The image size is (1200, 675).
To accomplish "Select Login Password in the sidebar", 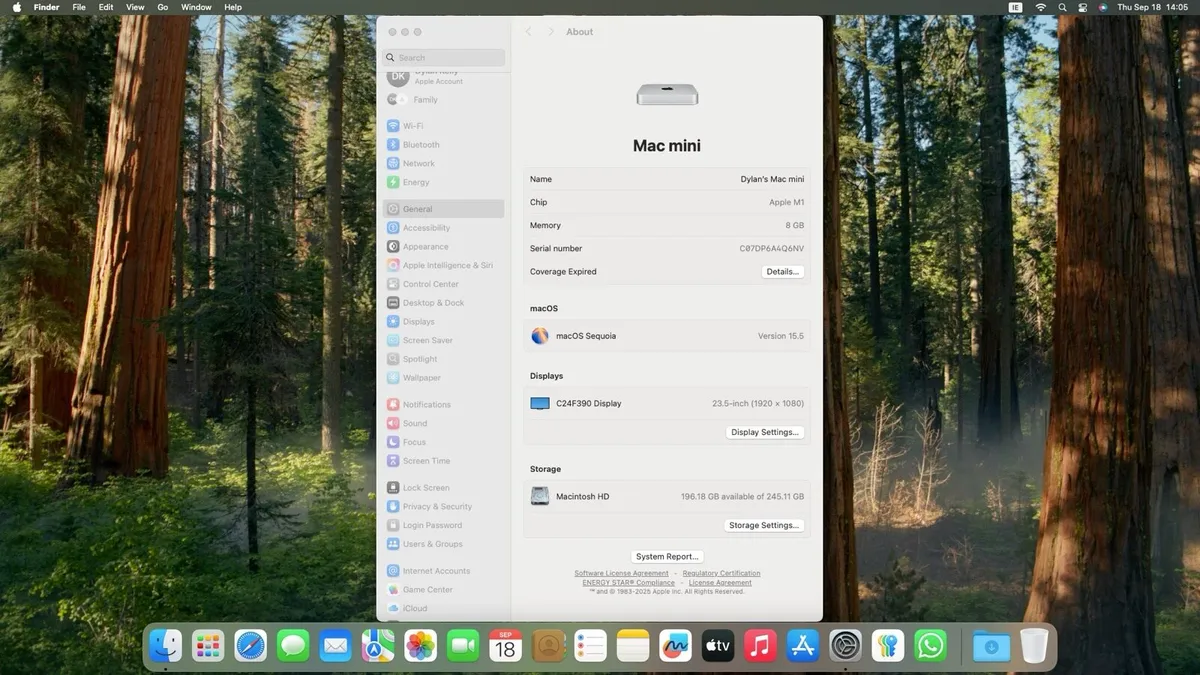I will click(x=443, y=525).
